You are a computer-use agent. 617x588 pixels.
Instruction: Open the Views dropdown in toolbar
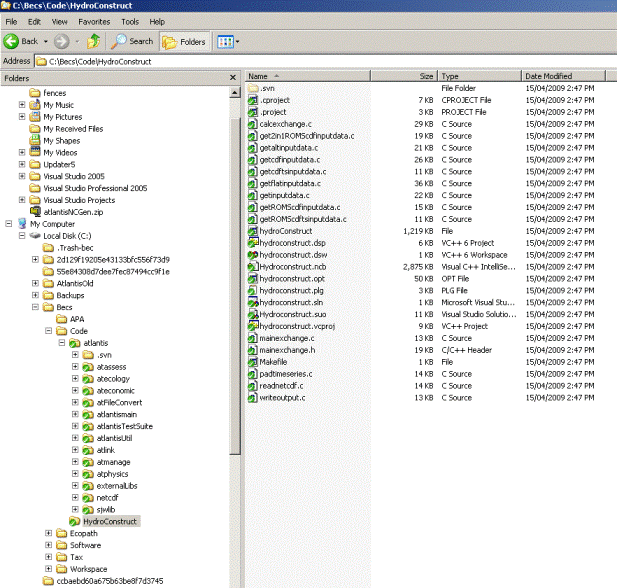226,41
